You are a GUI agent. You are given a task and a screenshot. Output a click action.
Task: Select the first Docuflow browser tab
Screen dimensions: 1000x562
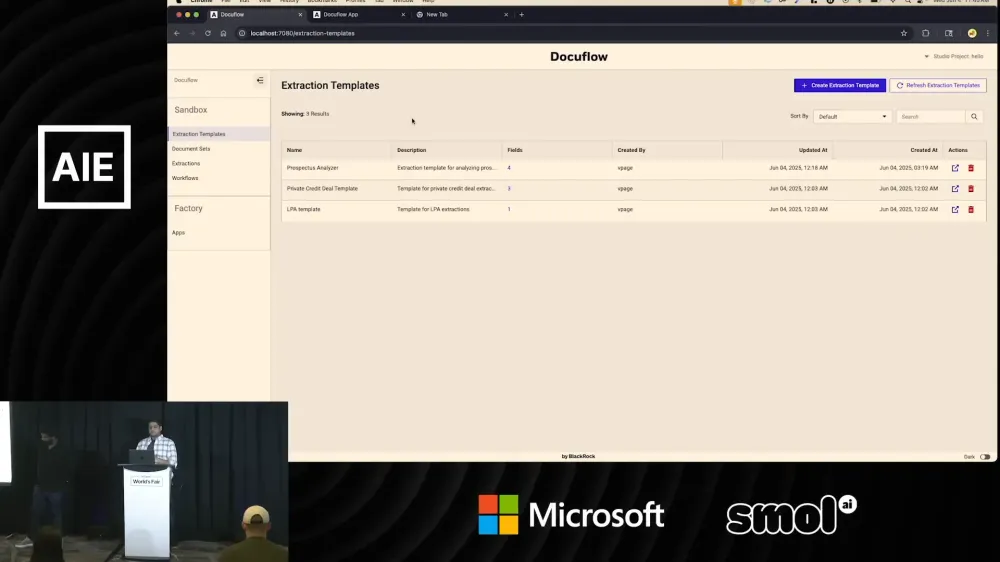(257, 15)
